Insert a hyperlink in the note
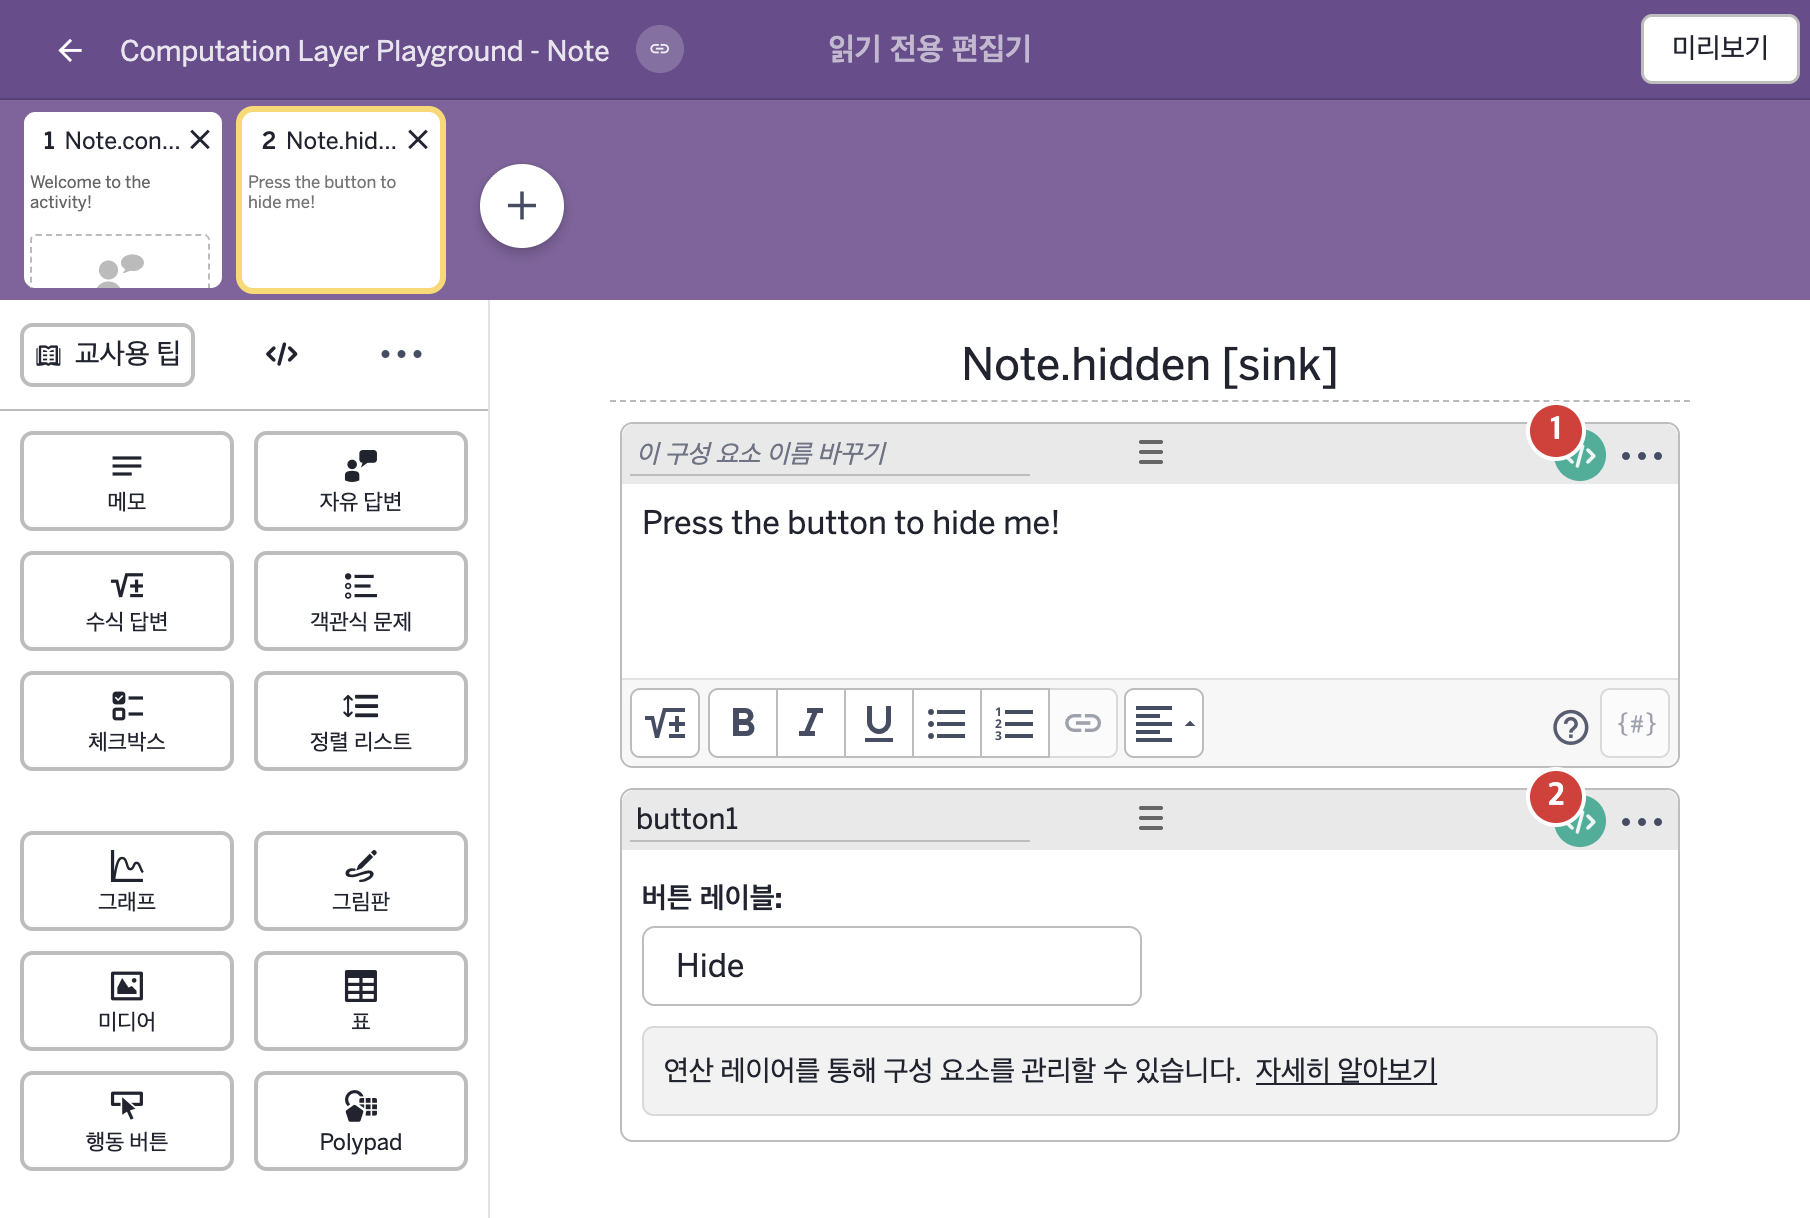1810x1218 pixels. pyautogui.click(x=1083, y=723)
